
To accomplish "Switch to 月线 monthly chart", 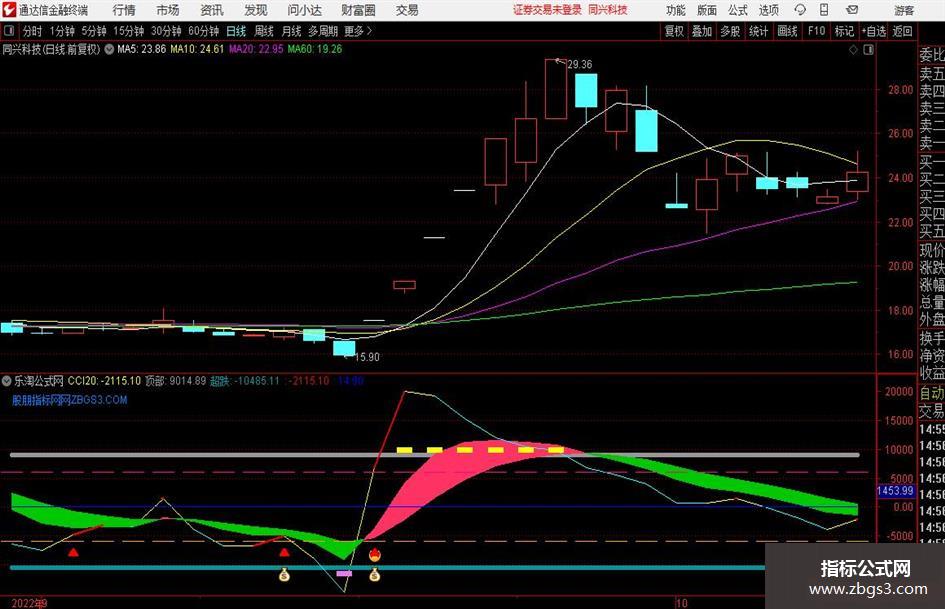I will (x=292, y=31).
